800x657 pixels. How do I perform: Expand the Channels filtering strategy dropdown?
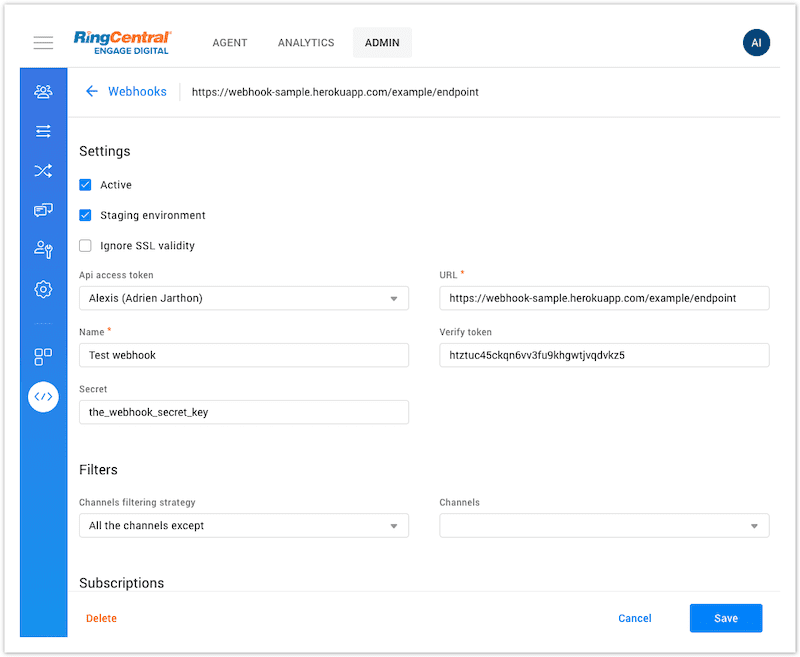tap(243, 525)
